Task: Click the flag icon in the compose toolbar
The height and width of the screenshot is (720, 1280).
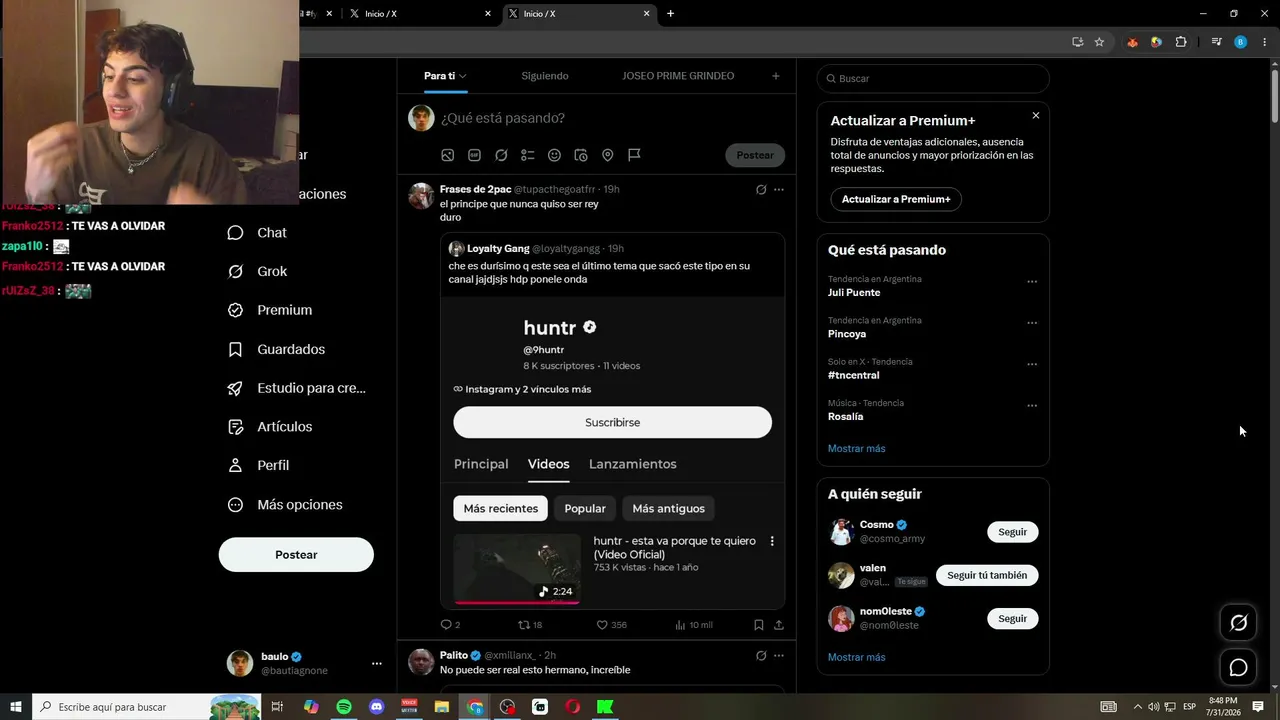Action: 634,155
